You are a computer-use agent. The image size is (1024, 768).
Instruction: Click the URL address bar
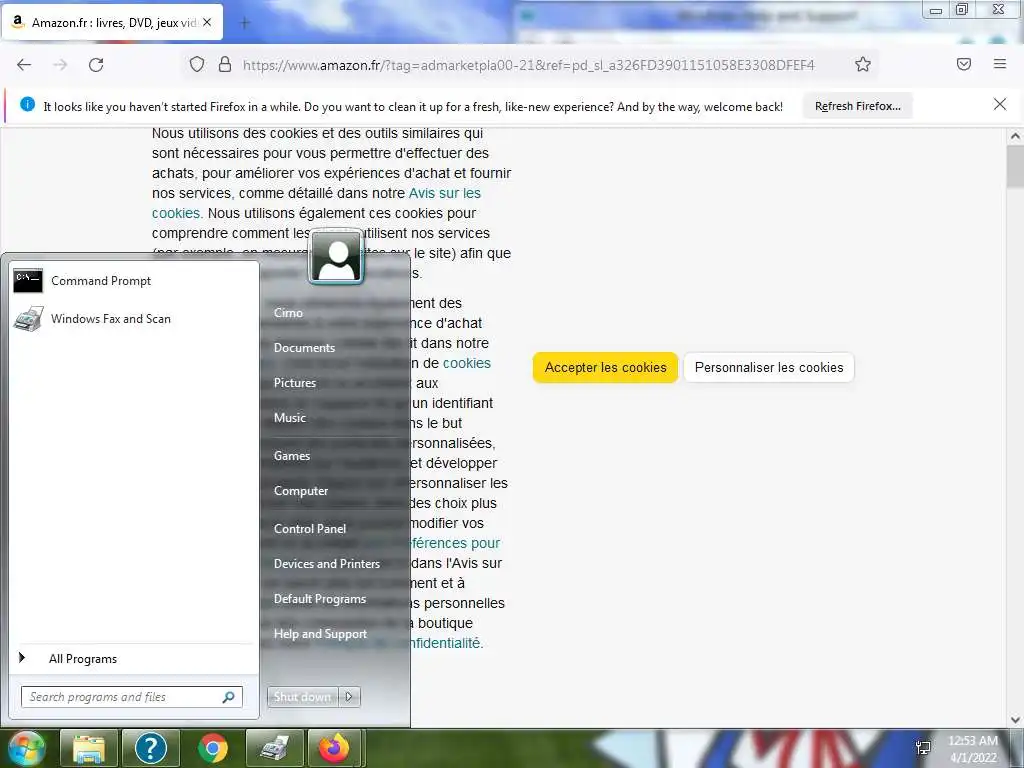(x=529, y=65)
